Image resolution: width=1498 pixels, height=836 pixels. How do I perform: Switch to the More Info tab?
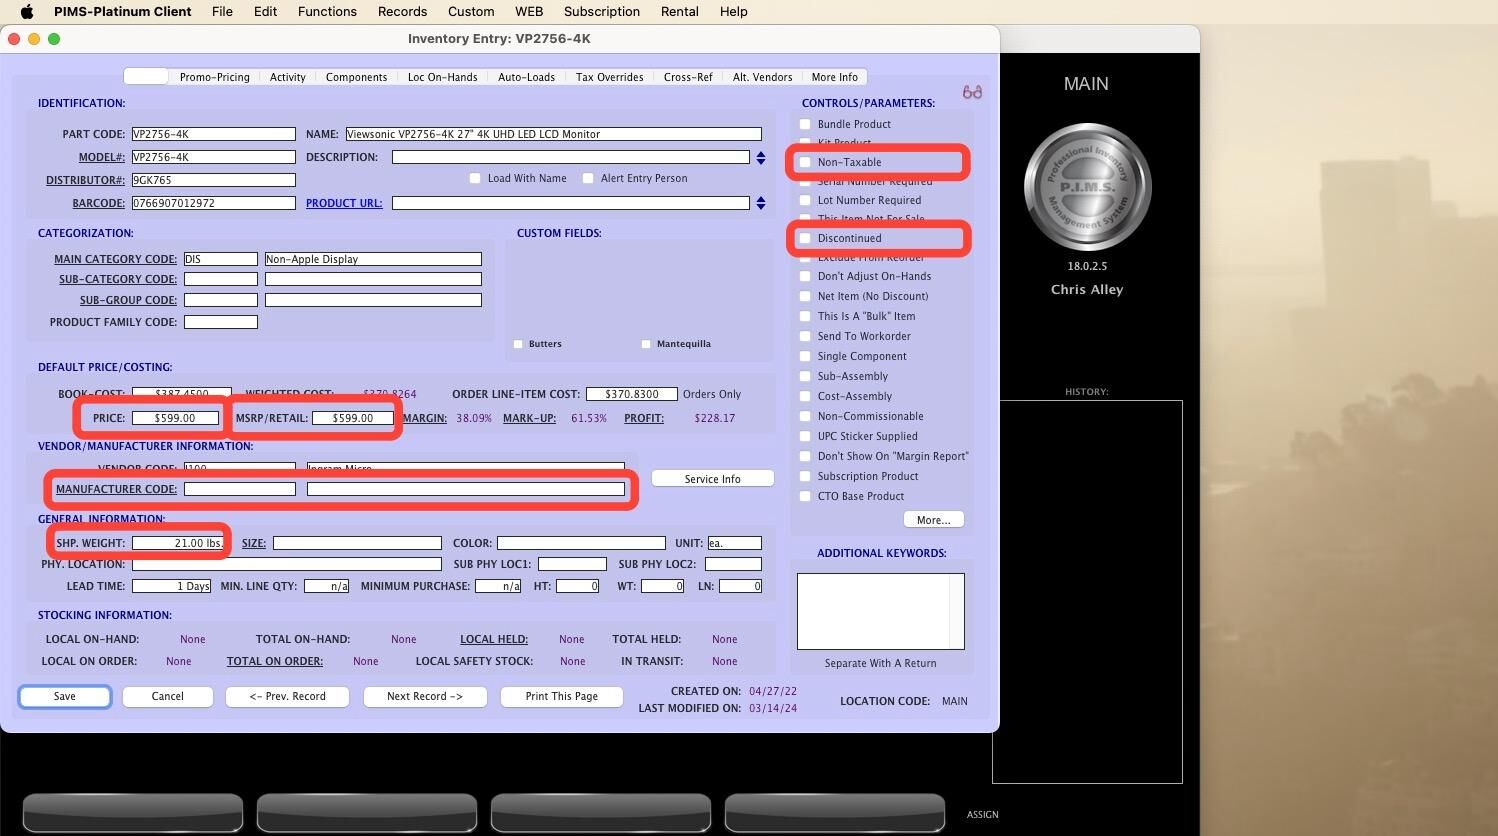pyautogui.click(x=835, y=77)
